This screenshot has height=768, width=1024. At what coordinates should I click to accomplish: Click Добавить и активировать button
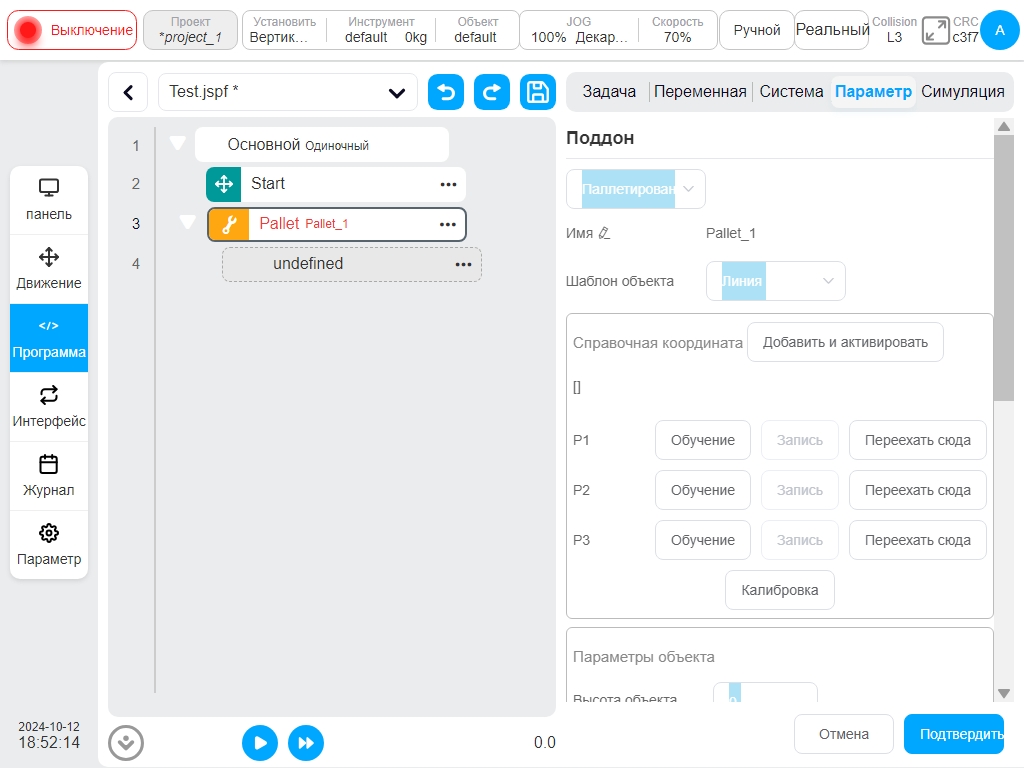[x=845, y=342]
